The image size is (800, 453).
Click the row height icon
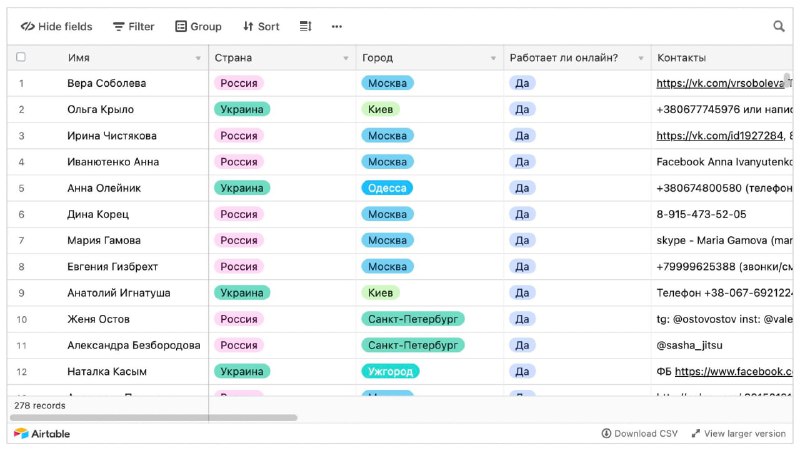coord(305,26)
